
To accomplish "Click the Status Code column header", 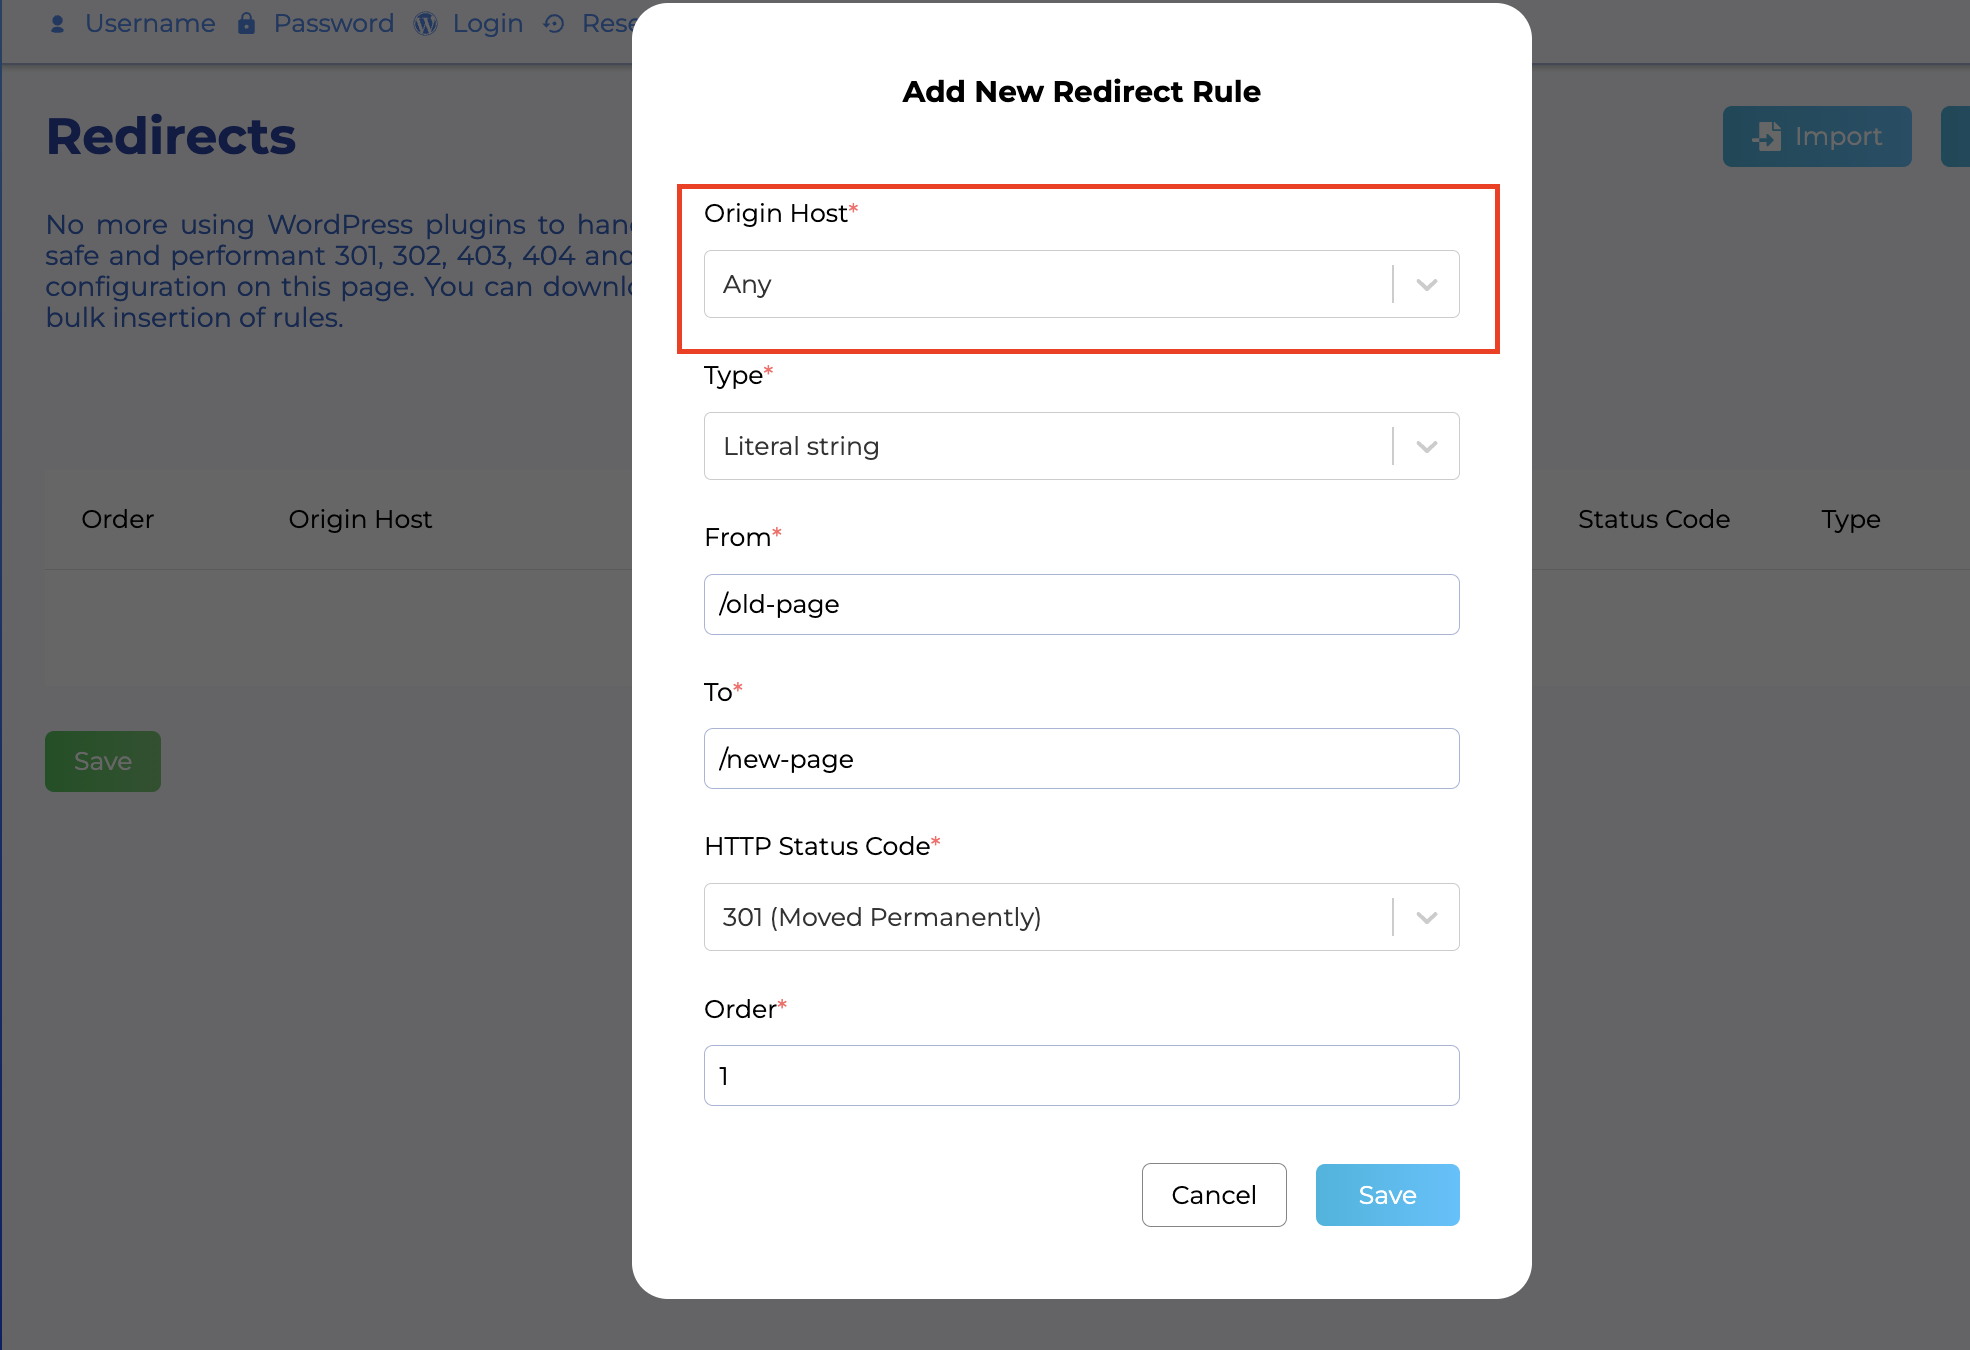I will (1653, 519).
